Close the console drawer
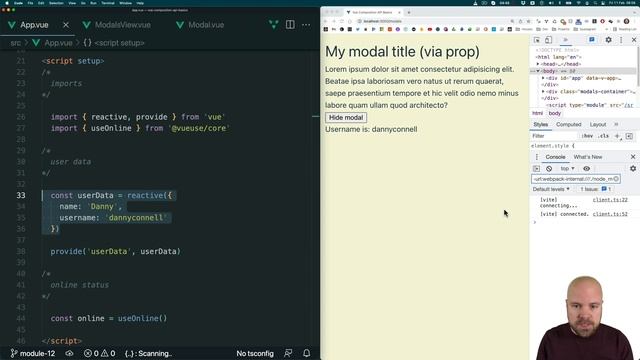Image resolution: width=640 pixels, height=360 pixels. (x=633, y=157)
